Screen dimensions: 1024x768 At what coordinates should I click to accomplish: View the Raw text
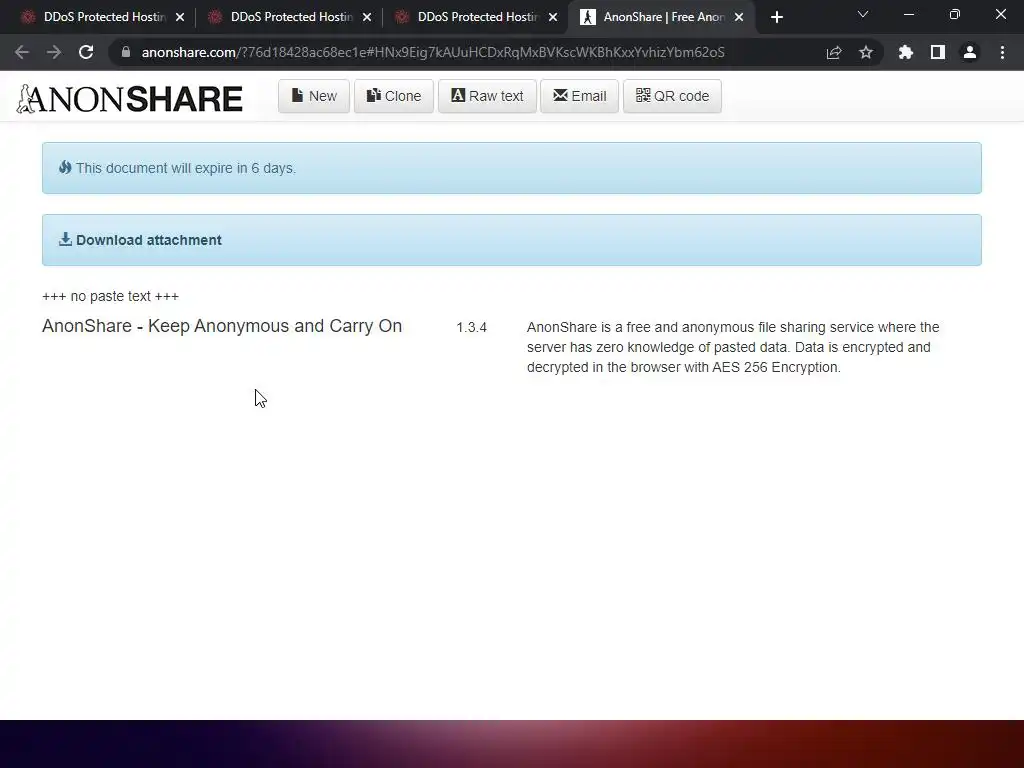pos(487,96)
